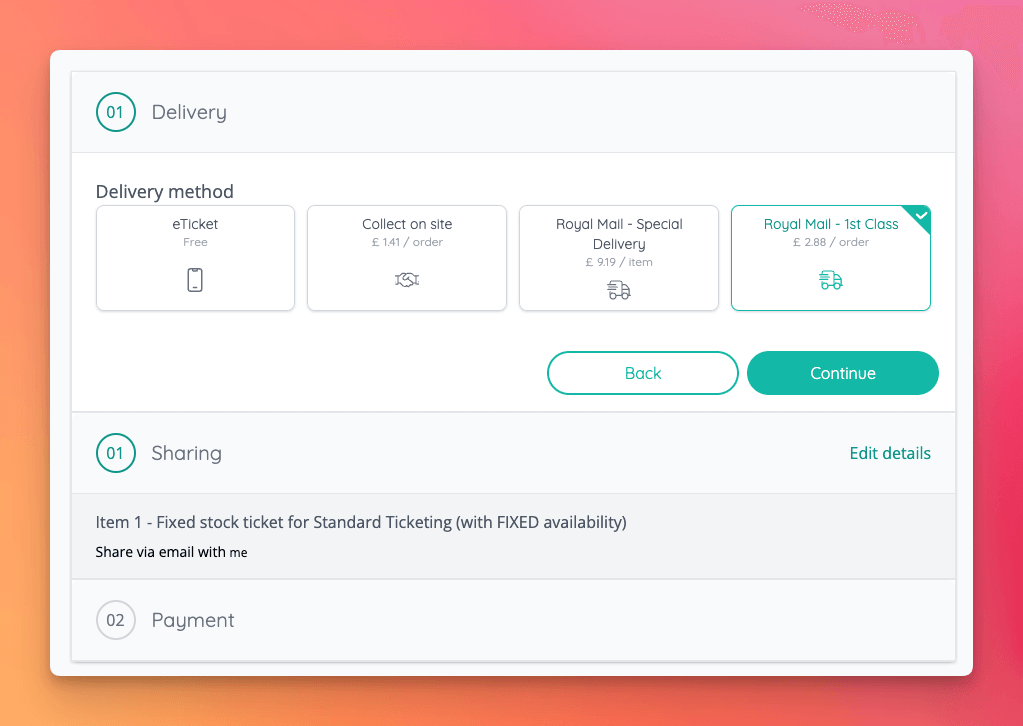
Task: Select Royal Mail - 1st Class card
Action: (831, 258)
